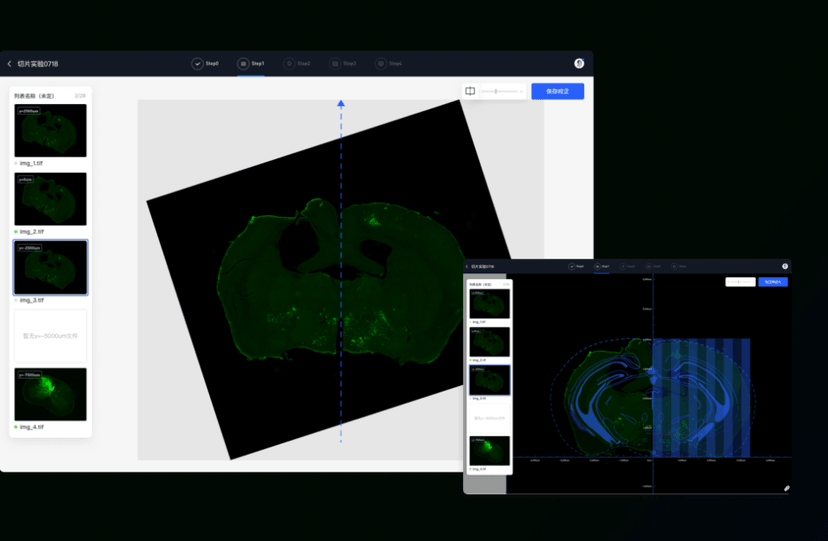Click the blue arrowhead atop the dashed axis
Image resolution: width=828 pixels, height=541 pixels.
[341, 103]
